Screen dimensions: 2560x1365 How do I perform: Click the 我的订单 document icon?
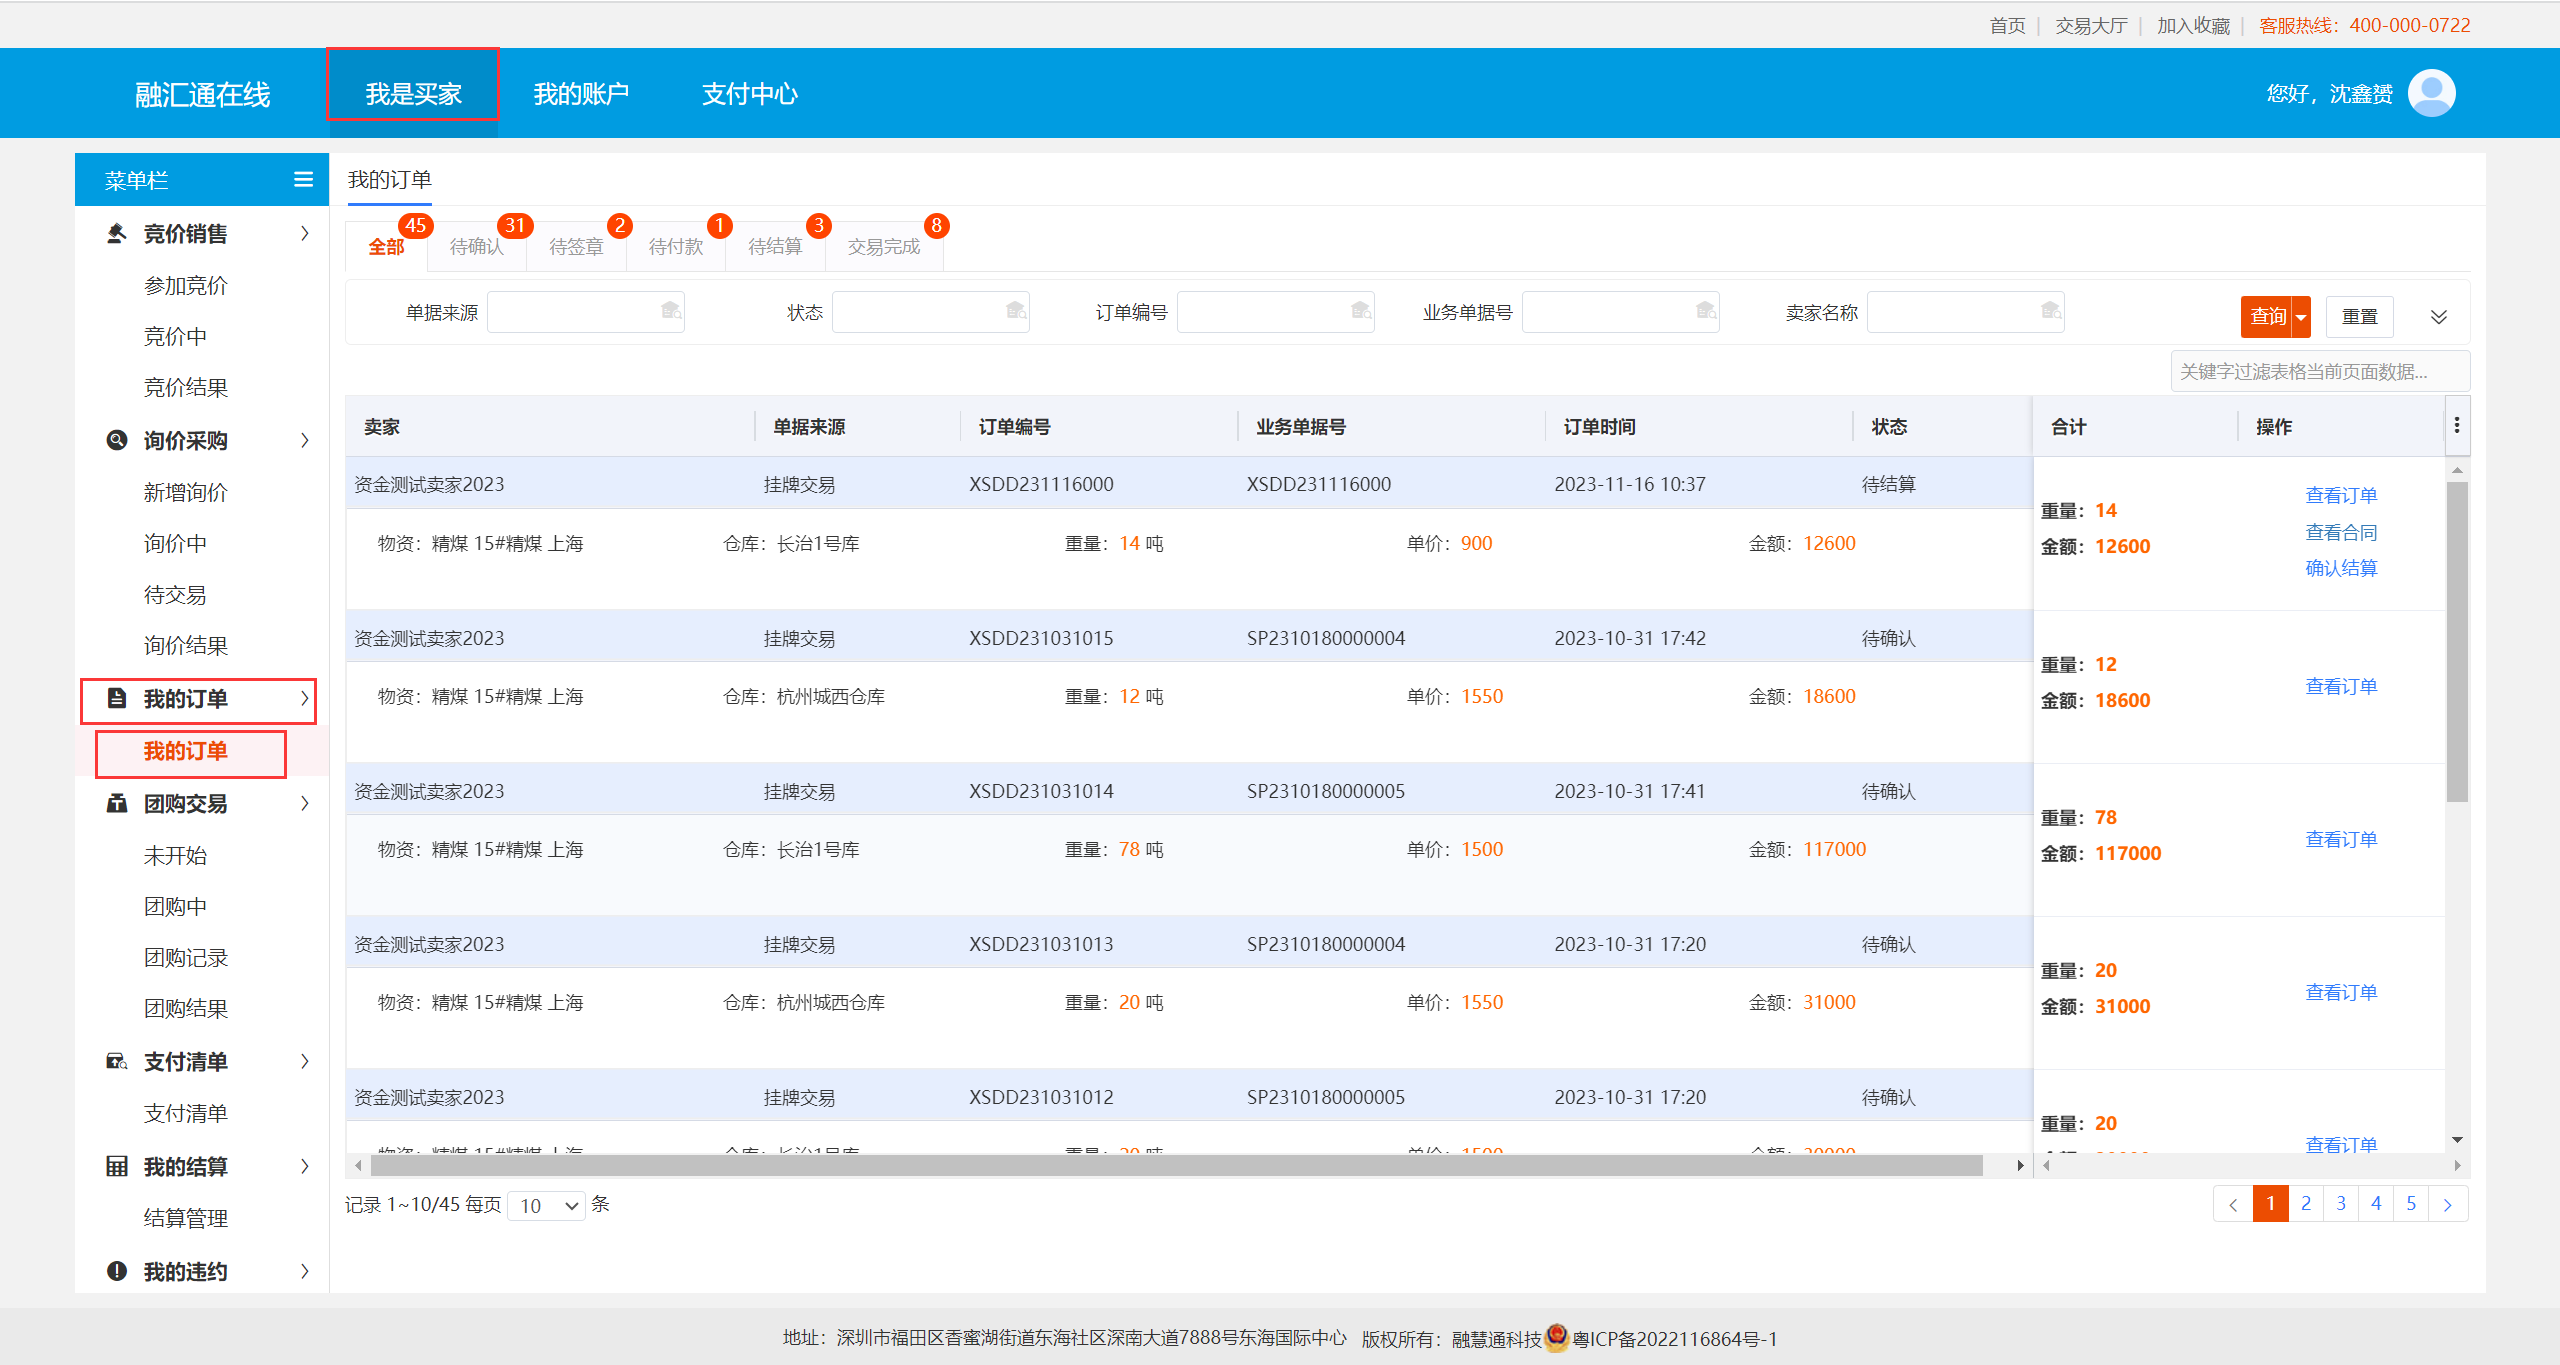pos(117,698)
